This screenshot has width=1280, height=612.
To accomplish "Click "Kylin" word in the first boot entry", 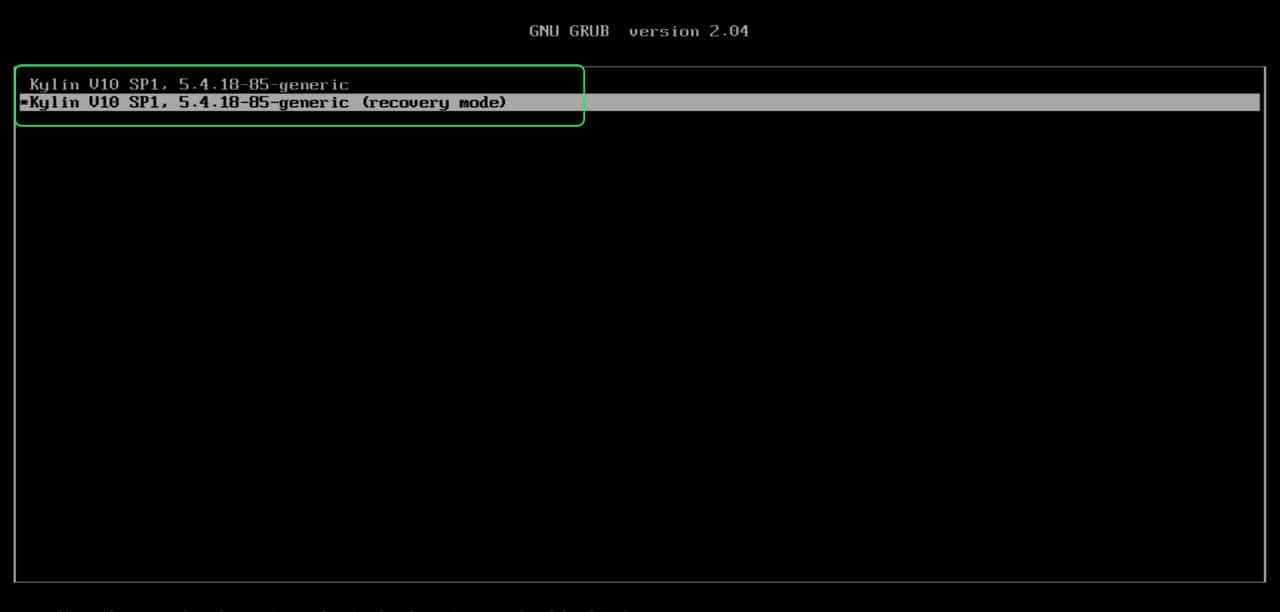I will 54,85.
